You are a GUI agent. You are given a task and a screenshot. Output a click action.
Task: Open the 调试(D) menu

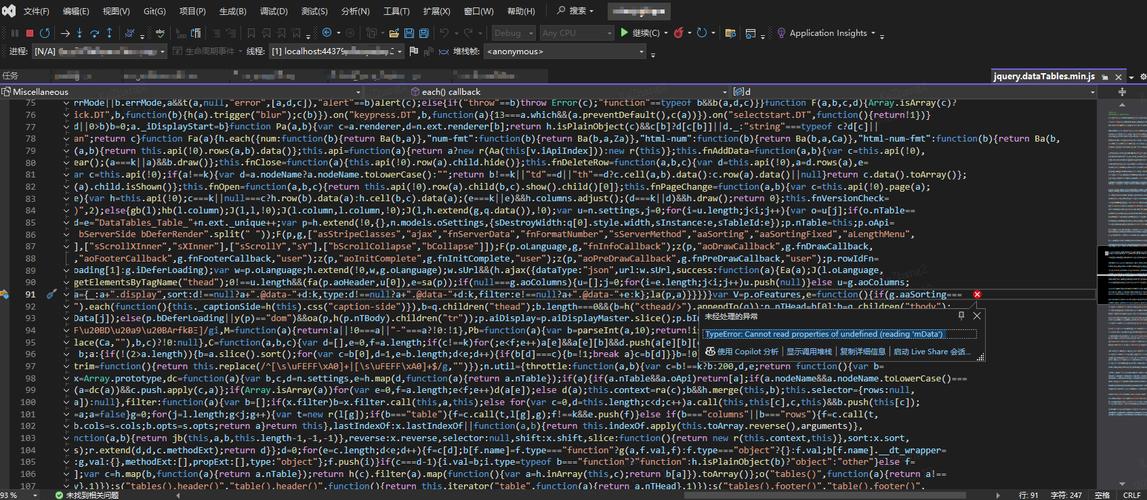274,11
